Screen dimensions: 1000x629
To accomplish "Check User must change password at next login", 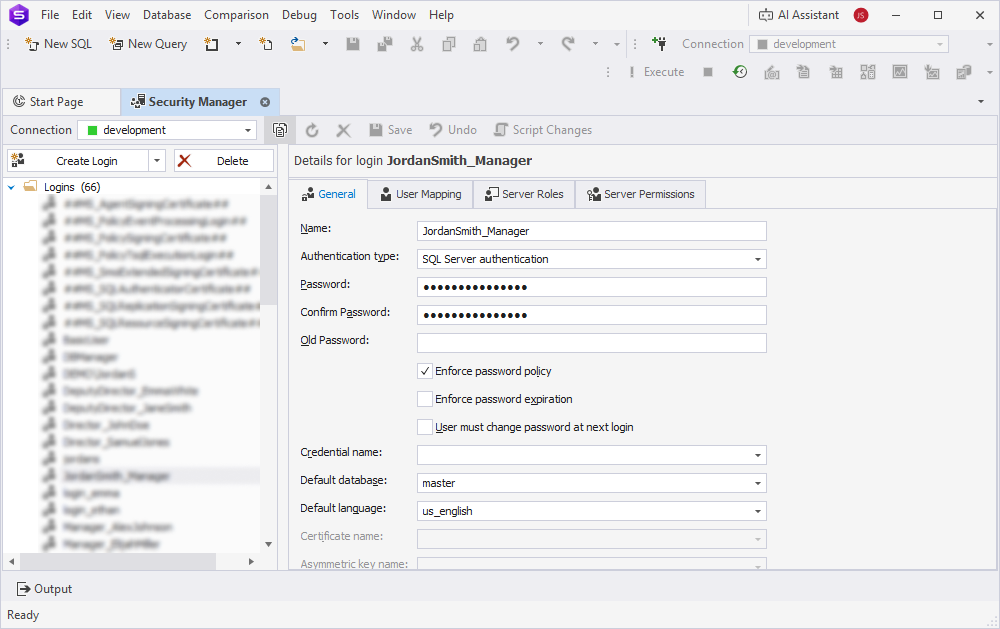I will click(x=424, y=426).
